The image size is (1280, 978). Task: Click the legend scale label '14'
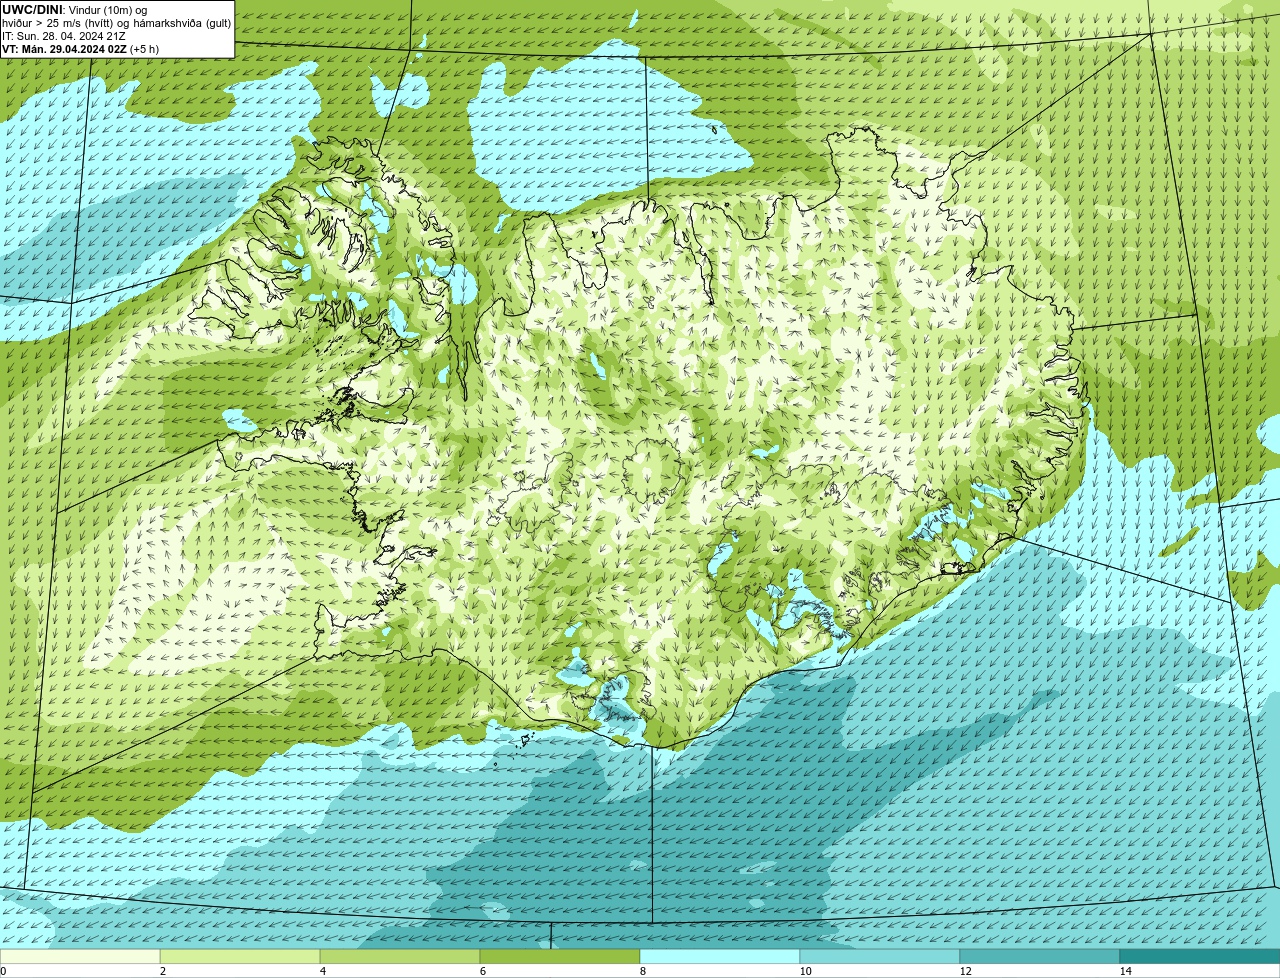coord(1125,971)
